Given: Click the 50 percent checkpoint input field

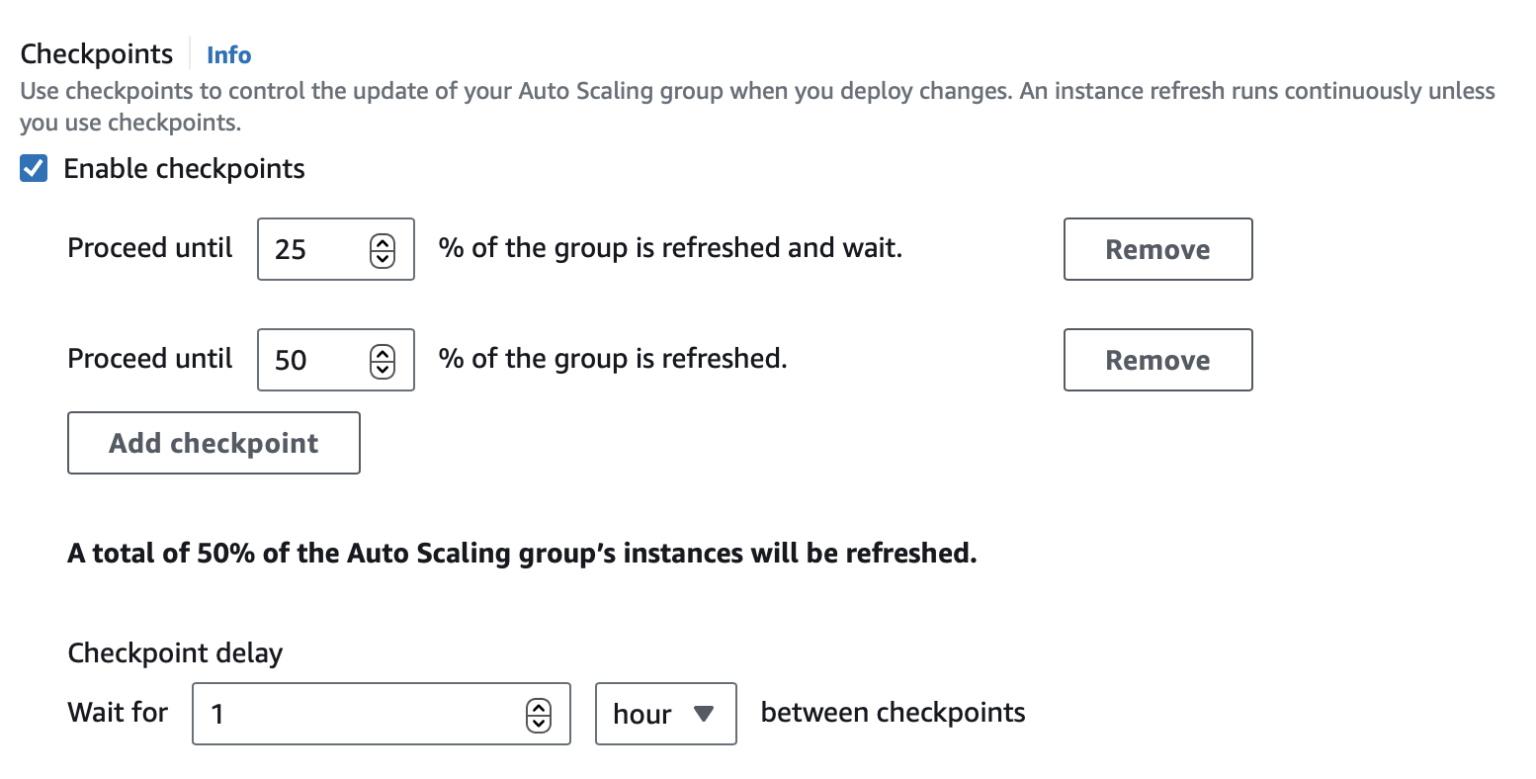Looking at the screenshot, I should coord(310,360).
